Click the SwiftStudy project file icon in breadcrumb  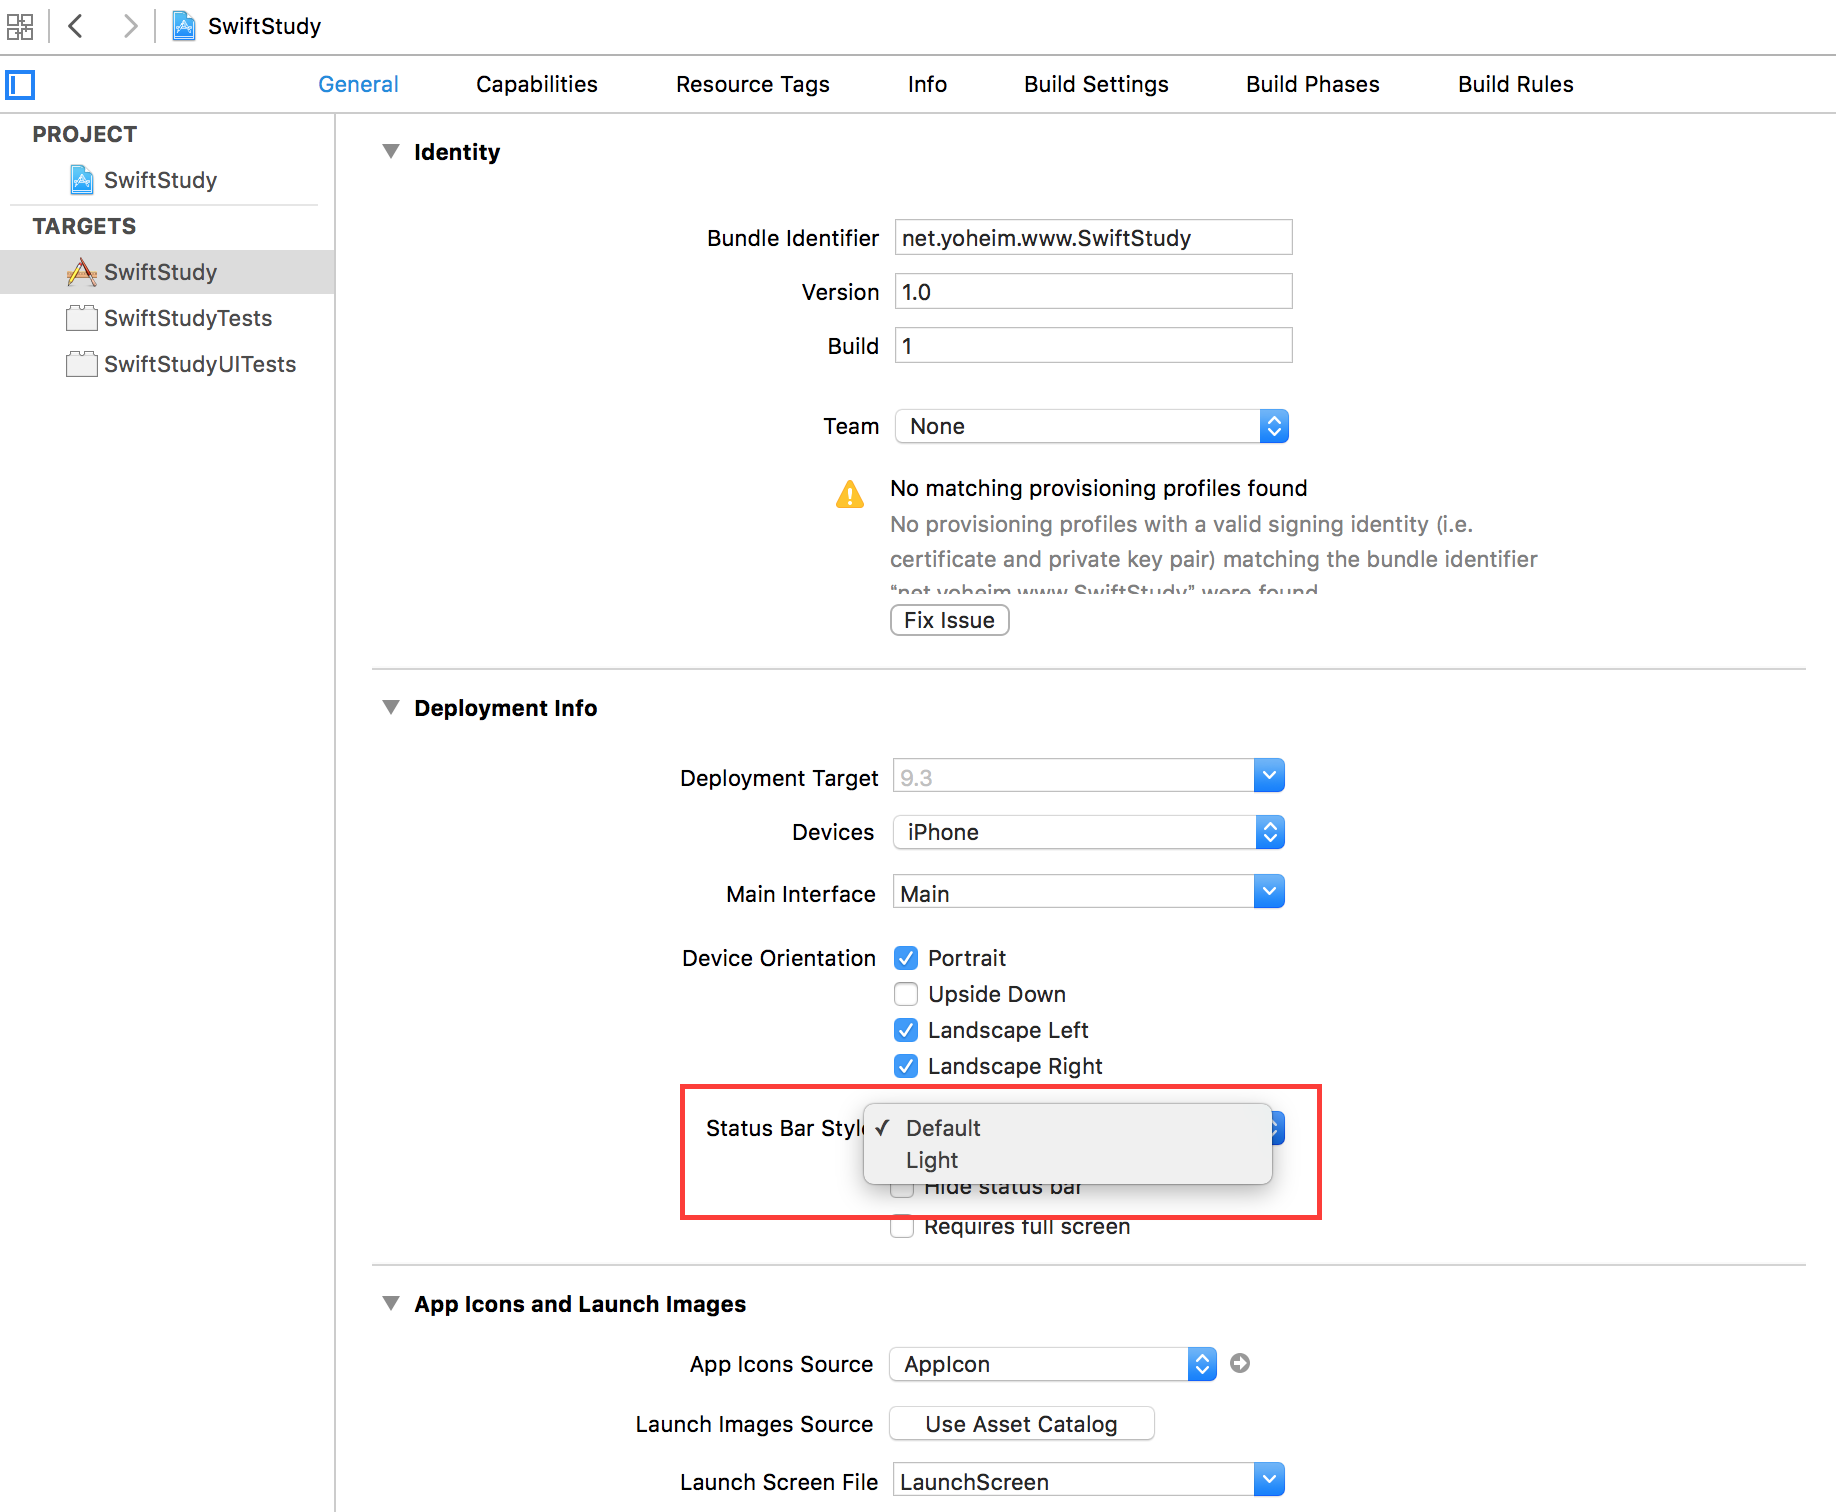[x=184, y=26]
